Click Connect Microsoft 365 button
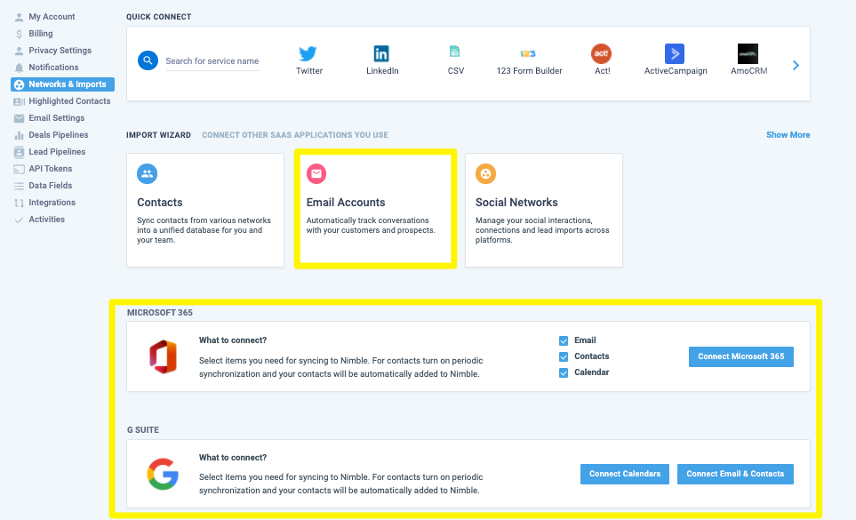 pos(741,357)
